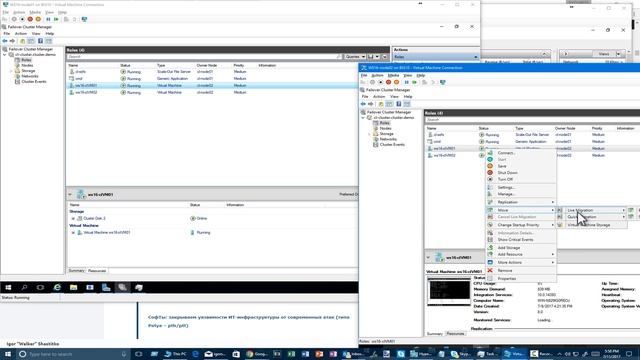Switch to Summary tab in left details pane
The width and height of the screenshot is (640, 360).
pyautogui.click(x=76, y=271)
